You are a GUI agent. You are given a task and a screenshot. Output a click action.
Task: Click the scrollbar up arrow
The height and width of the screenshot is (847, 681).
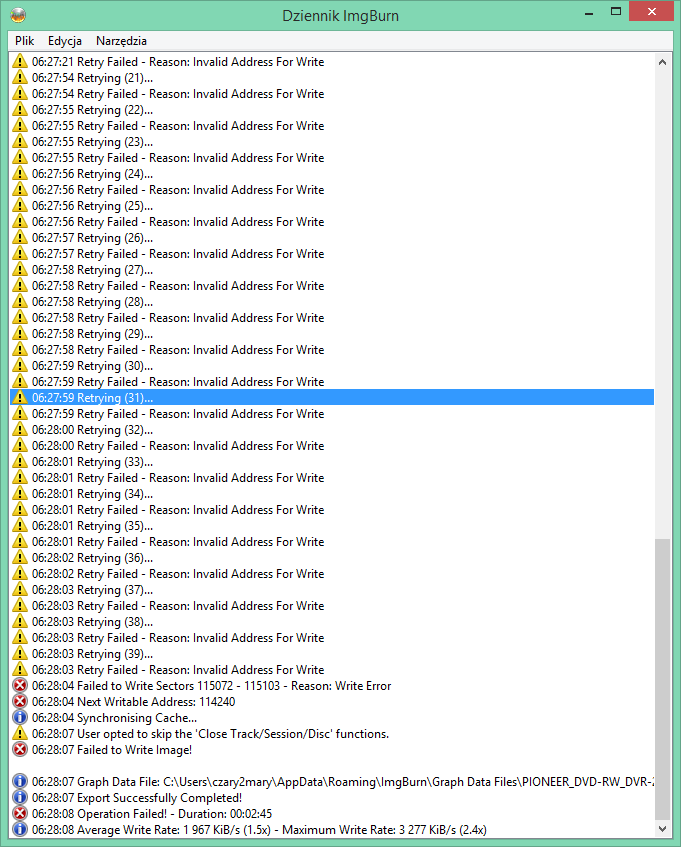point(662,62)
